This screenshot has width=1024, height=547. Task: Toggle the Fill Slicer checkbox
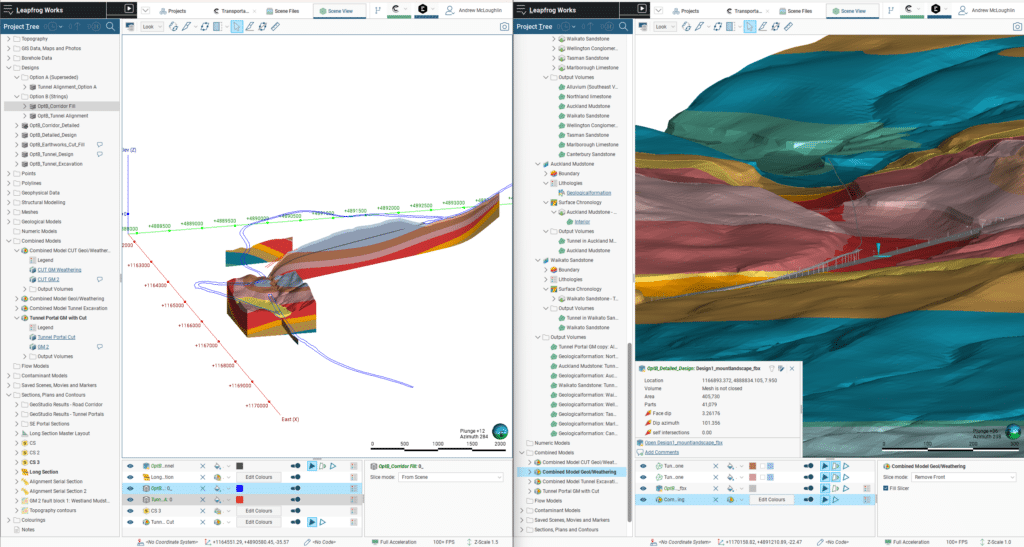coord(885,488)
